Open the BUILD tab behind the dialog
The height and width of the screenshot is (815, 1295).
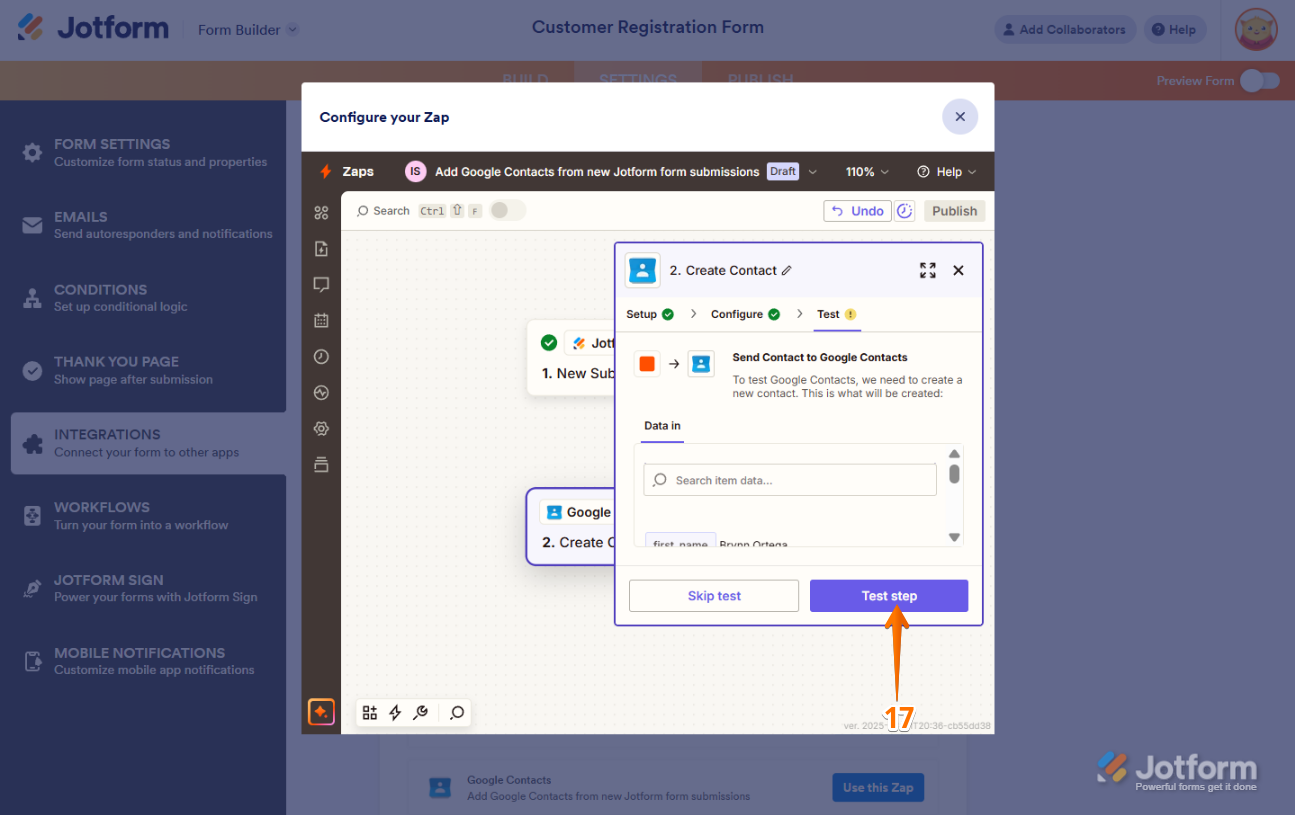click(x=525, y=79)
